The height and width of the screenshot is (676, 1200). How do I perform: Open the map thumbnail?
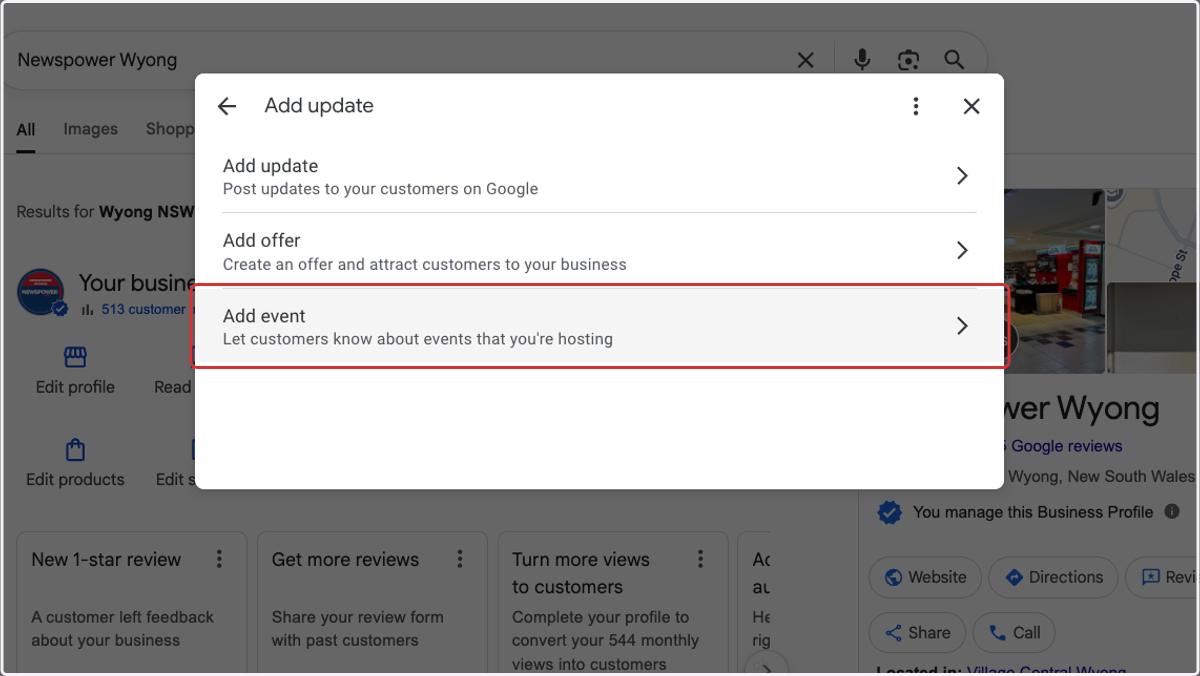coord(1153,233)
